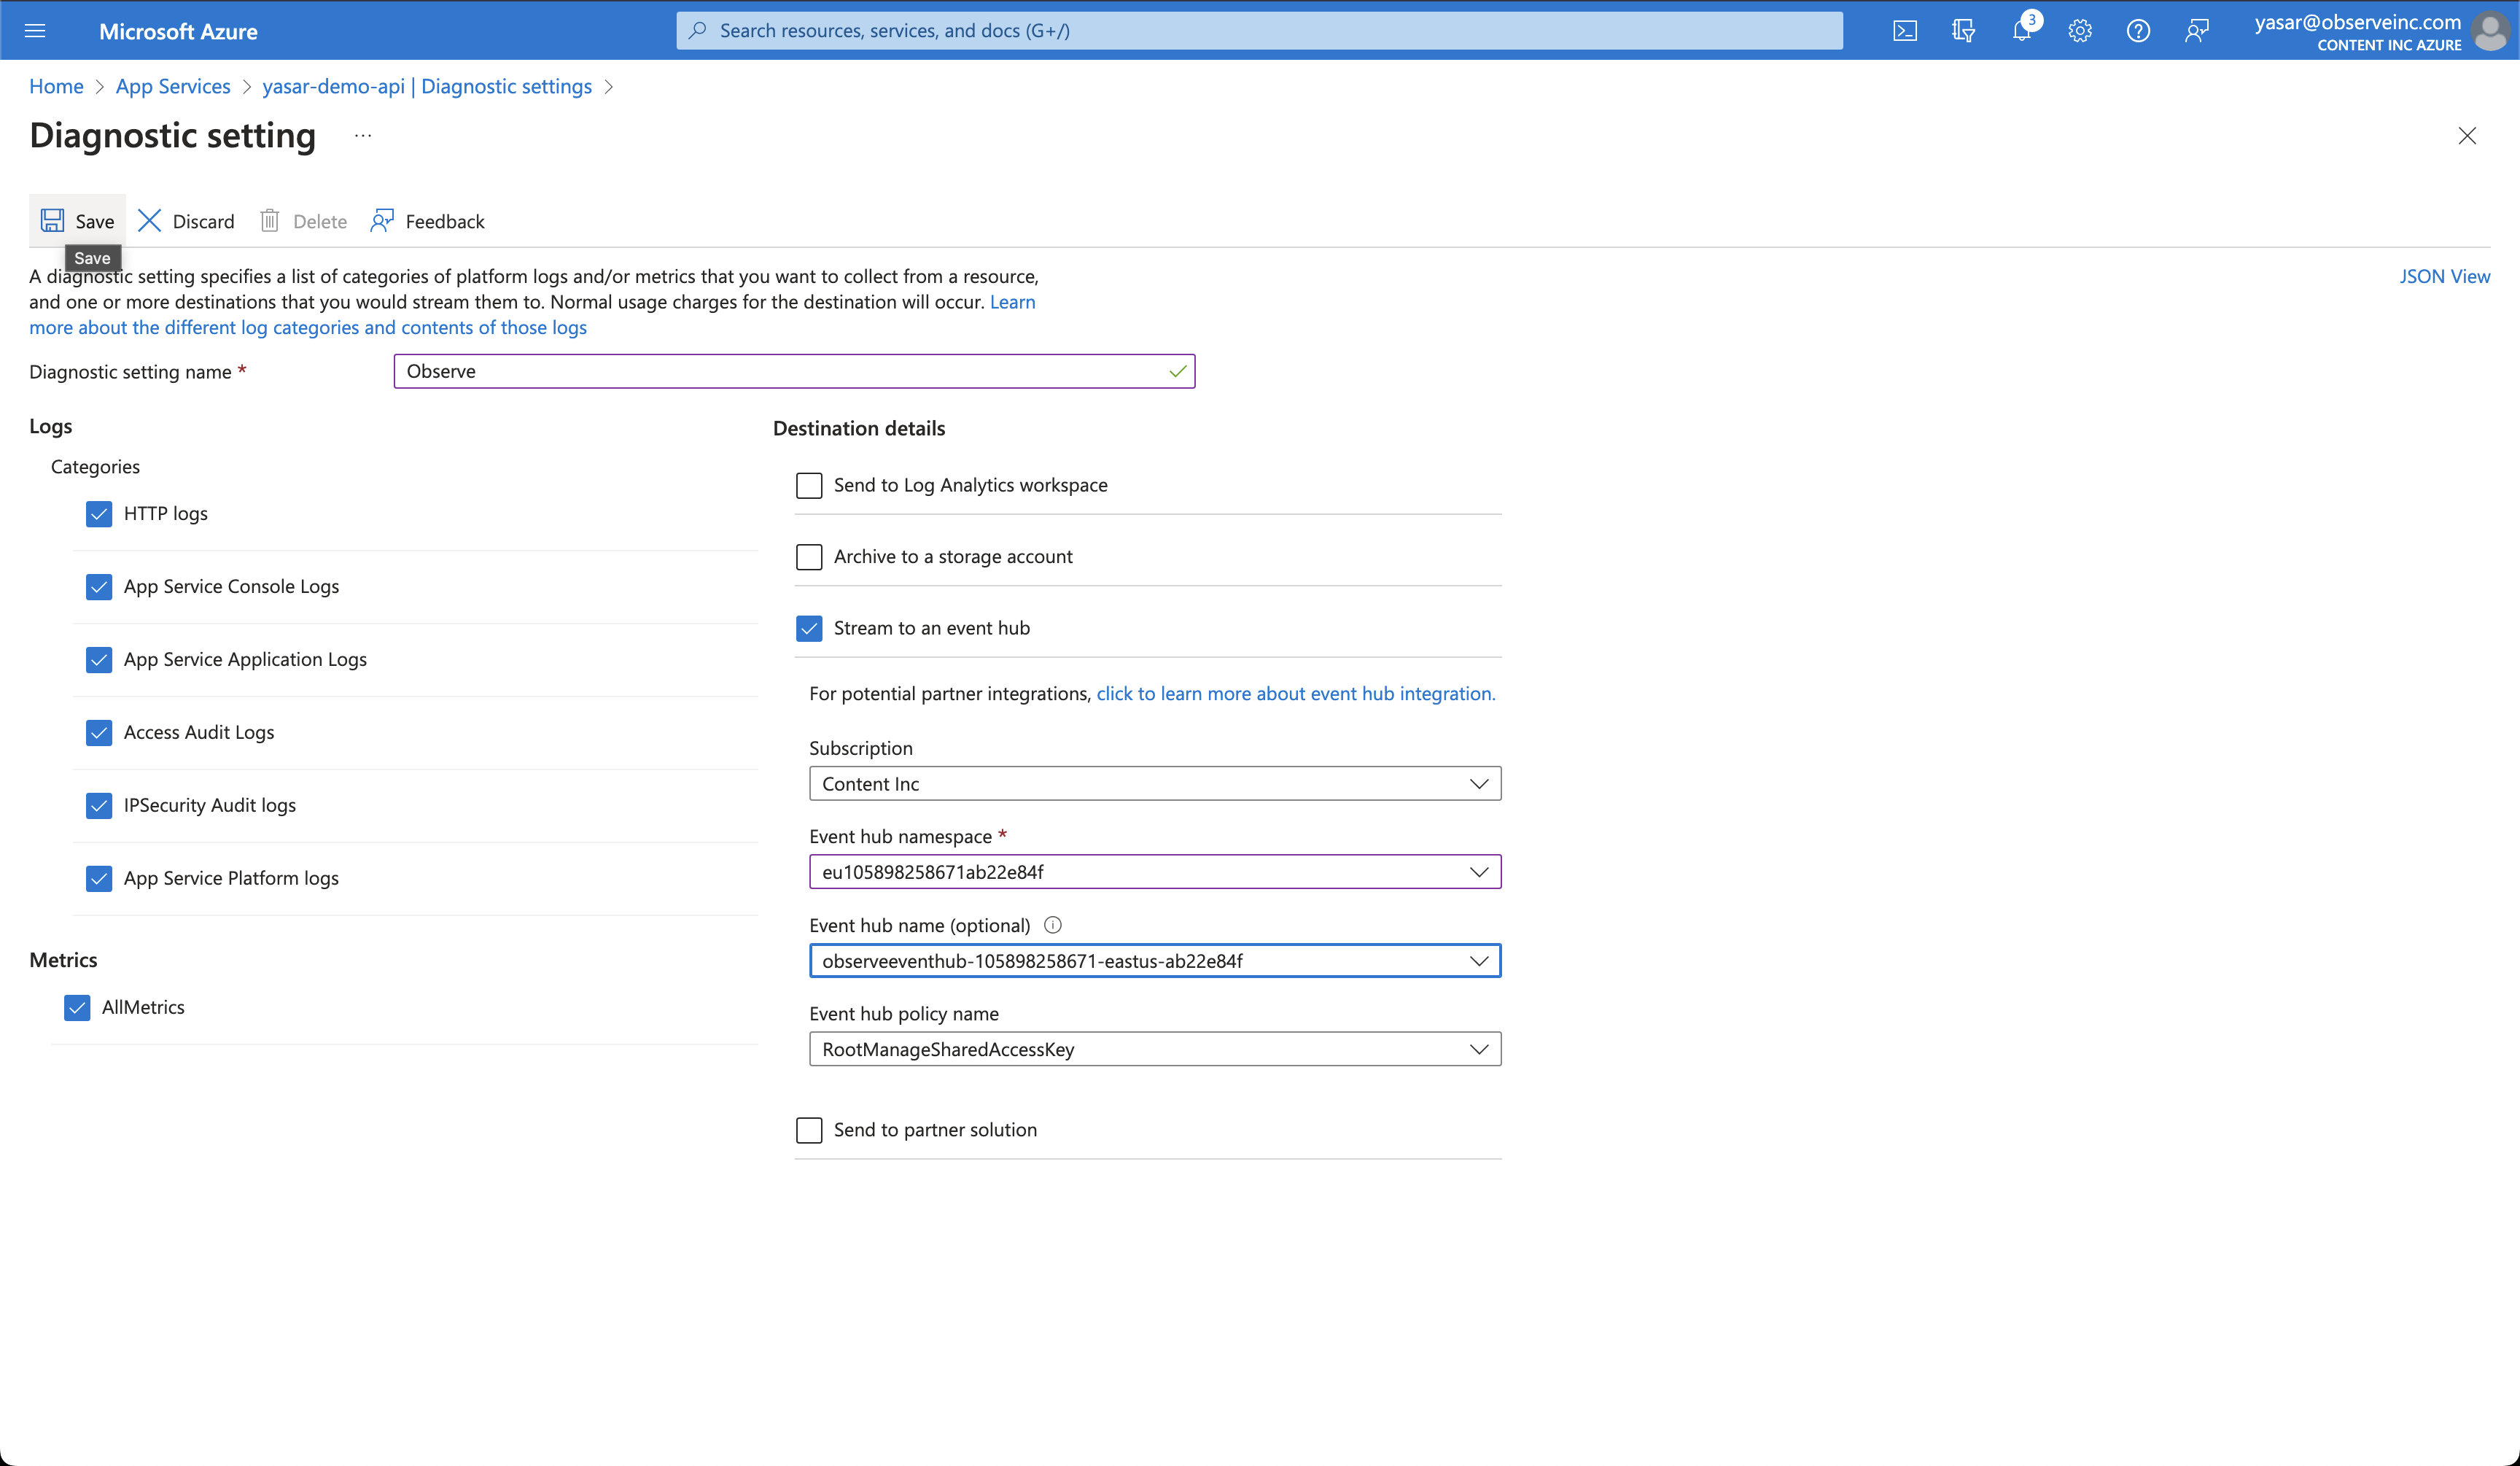The image size is (2520, 1466).
Task: Toggle the AllMetrics checkbox
Action: tap(77, 1007)
